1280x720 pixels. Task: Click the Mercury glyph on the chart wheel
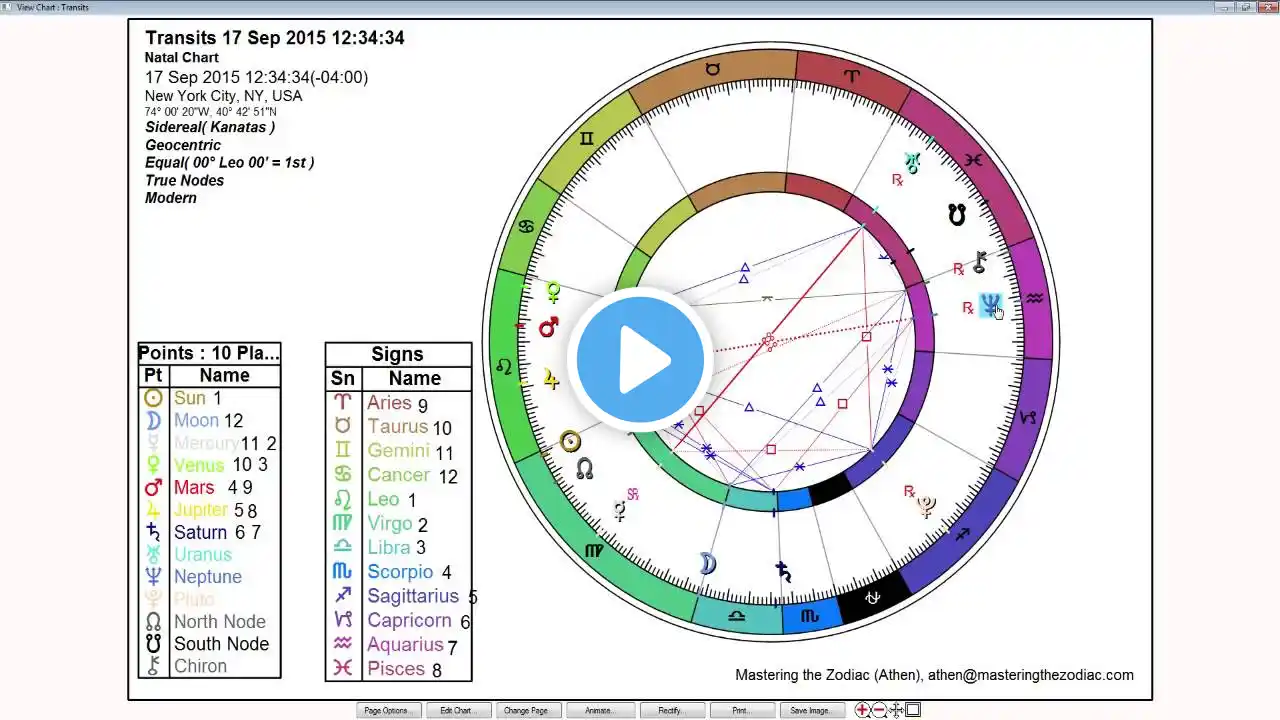coord(620,511)
